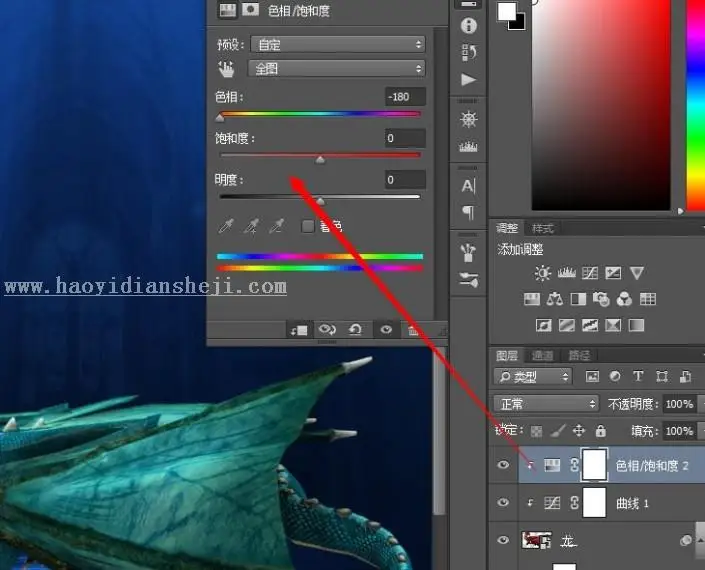Open the 类型 layer filter dropdown

click(533, 376)
